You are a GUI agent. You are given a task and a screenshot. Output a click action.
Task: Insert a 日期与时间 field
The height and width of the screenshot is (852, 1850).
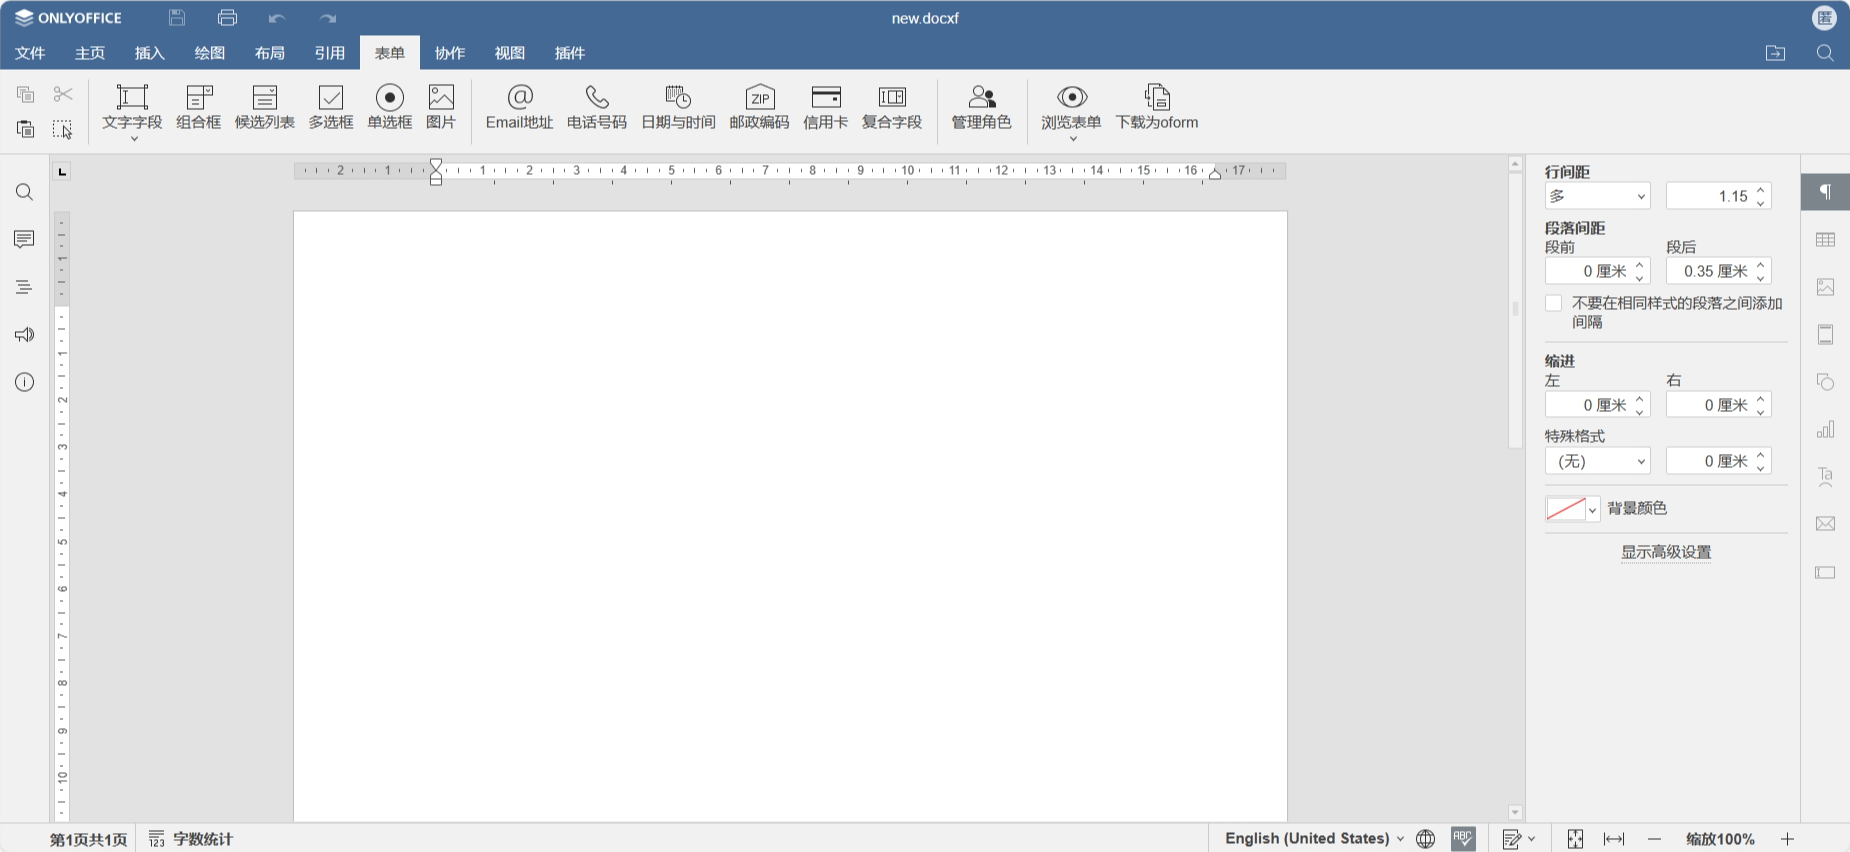coord(678,107)
